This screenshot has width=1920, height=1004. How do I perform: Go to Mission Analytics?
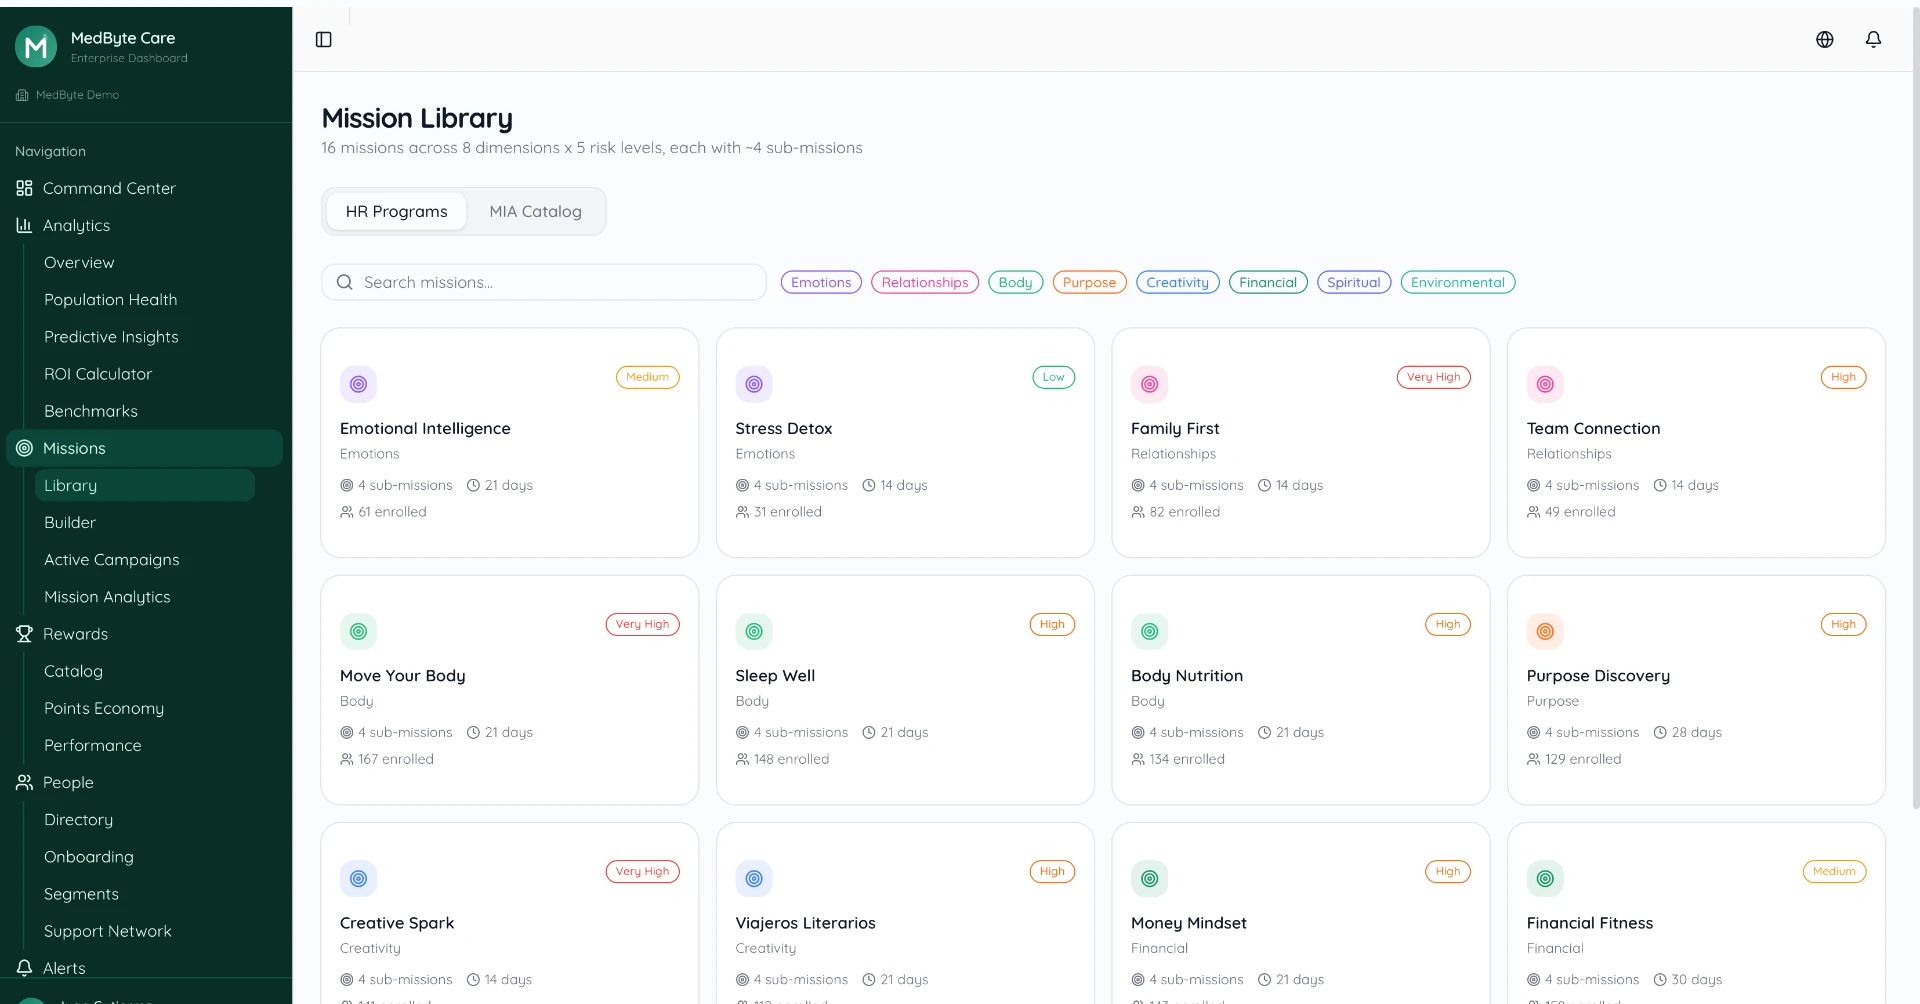tap(144, 597)
